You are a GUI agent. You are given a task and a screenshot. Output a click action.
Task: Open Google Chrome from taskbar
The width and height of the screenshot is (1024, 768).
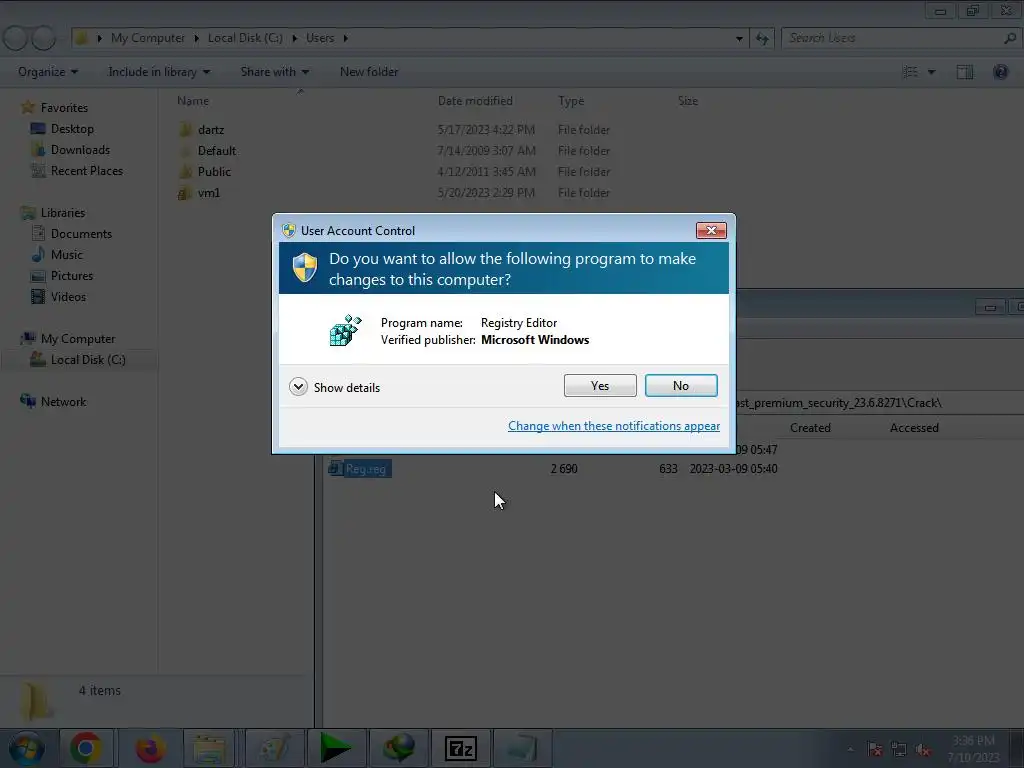[86, 748]
